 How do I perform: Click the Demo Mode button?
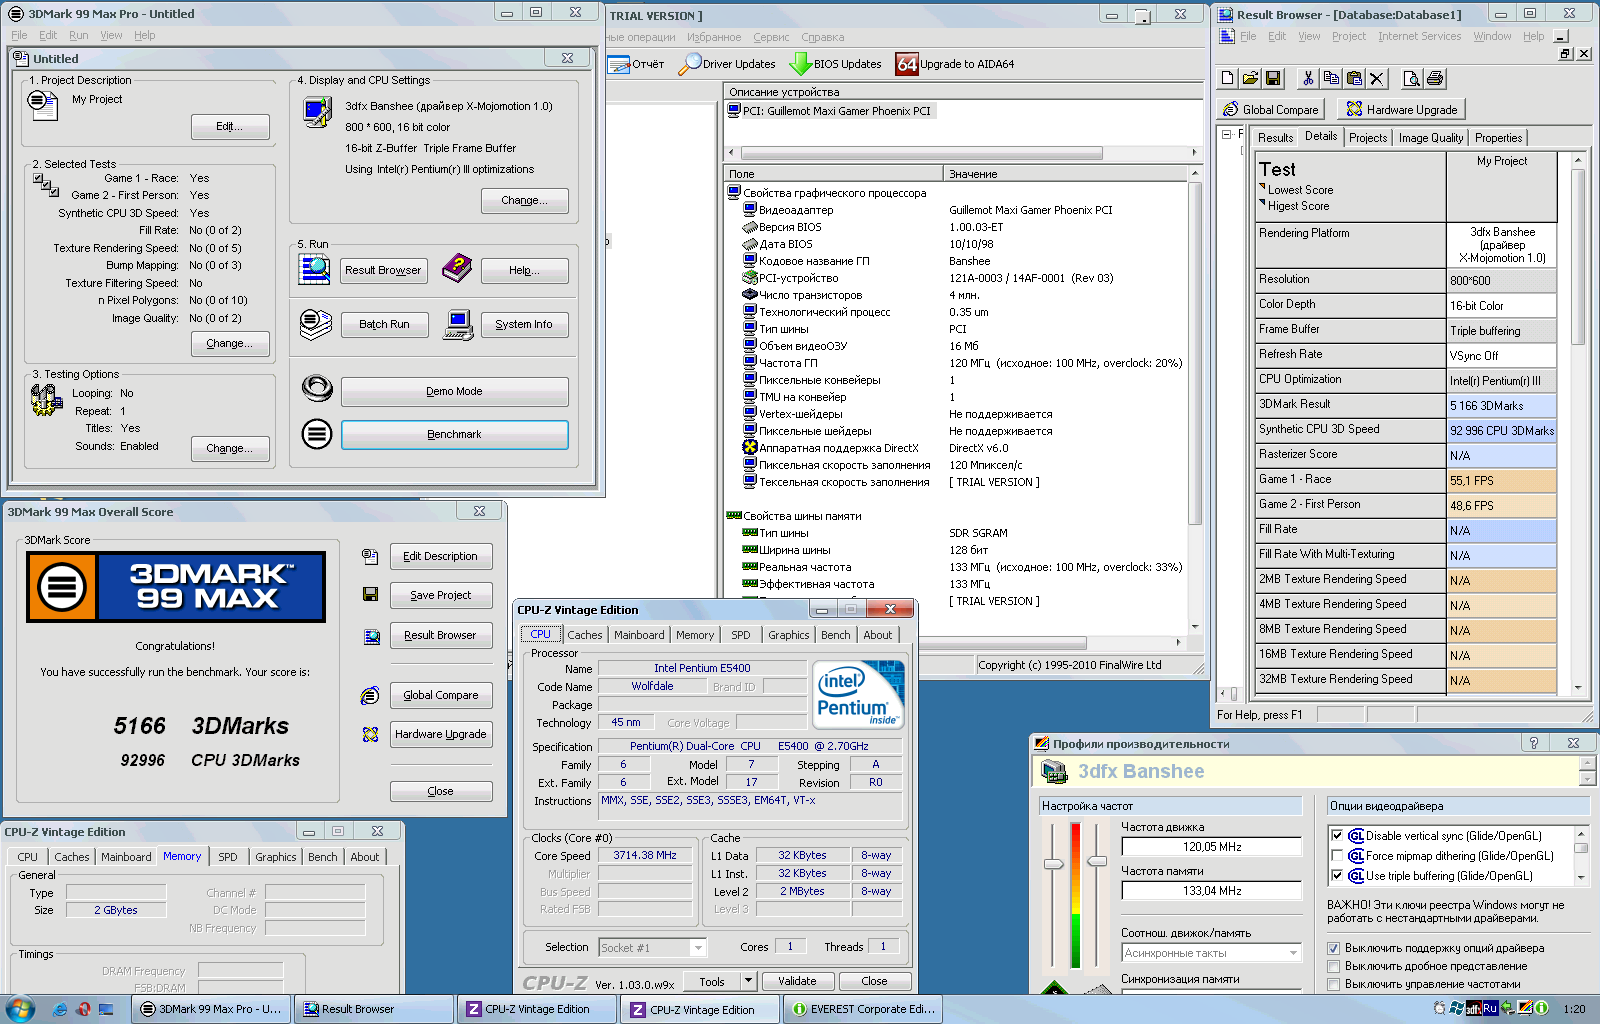click(x=454, y=391)
